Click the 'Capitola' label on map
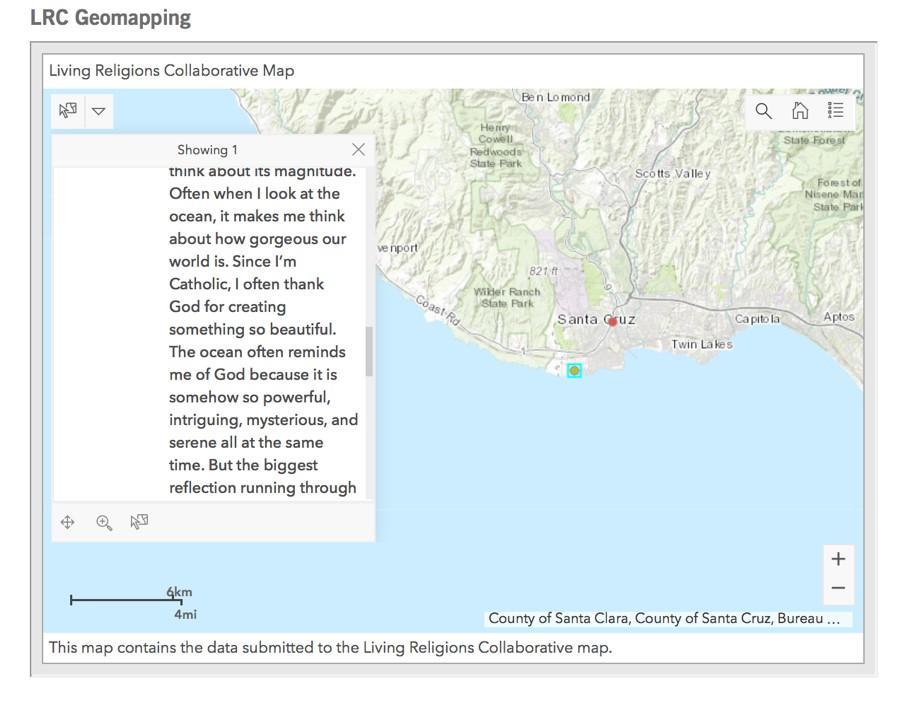Screen dimensions: 903x701 757,319
